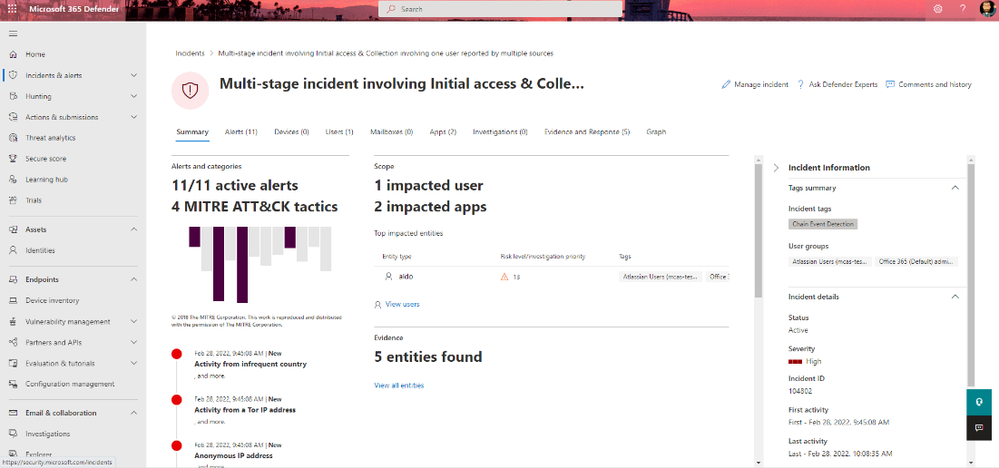
Task: Click the Threat analytics icon
Action: 13,138
